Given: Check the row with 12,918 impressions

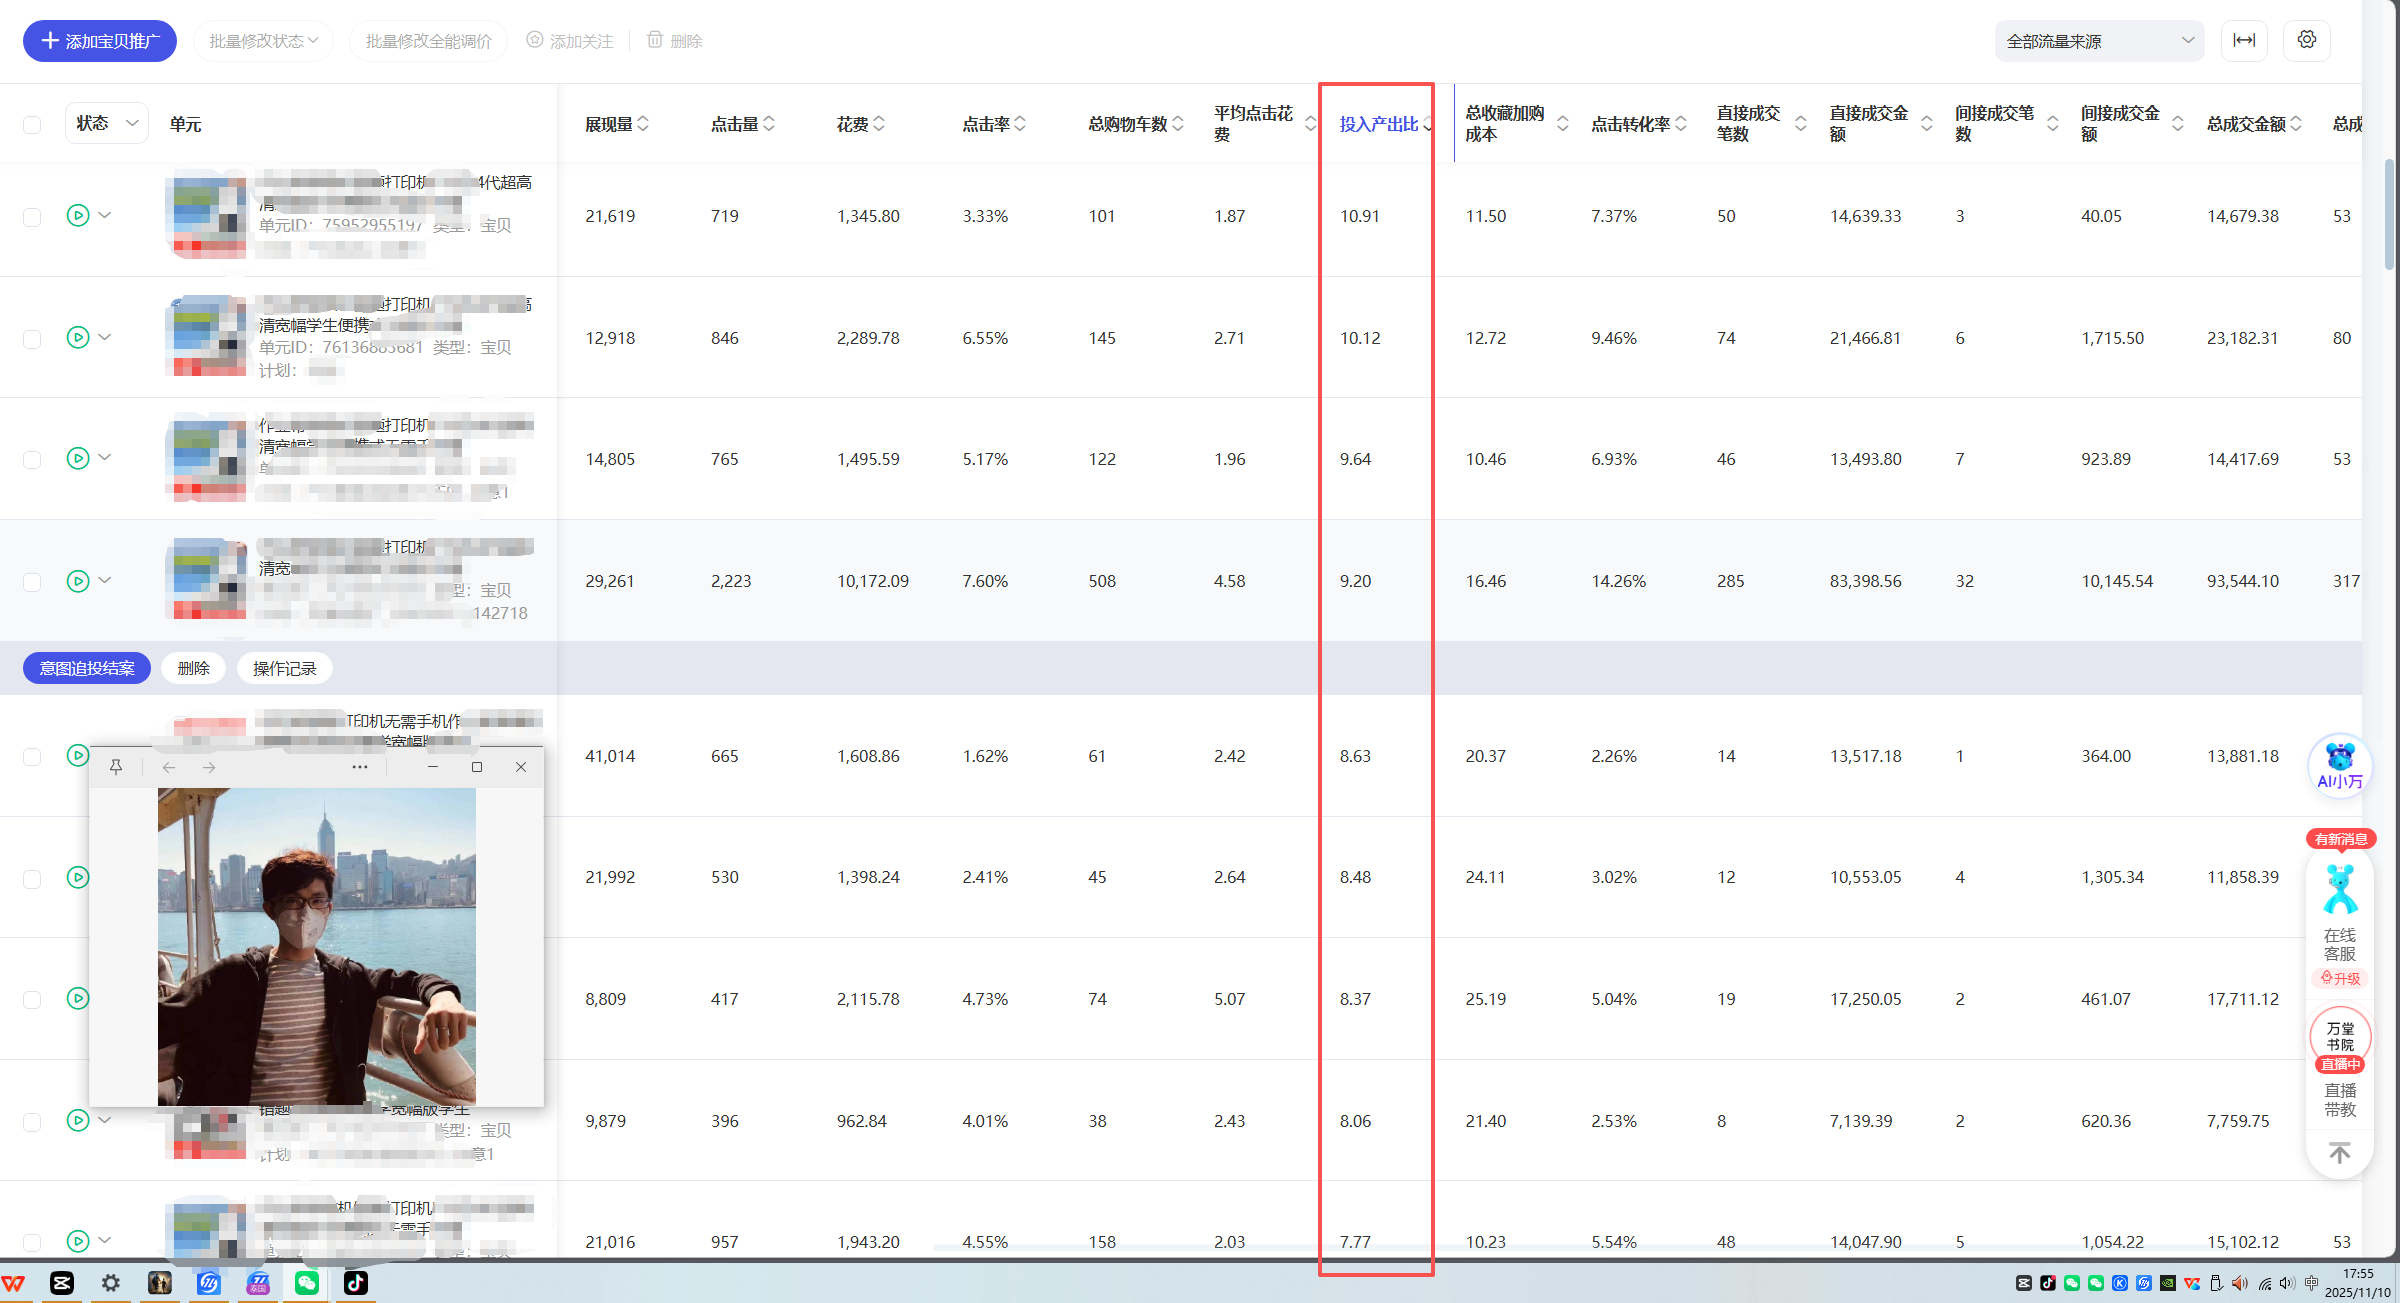Looking at the screenshot, I should pos(32,339).
